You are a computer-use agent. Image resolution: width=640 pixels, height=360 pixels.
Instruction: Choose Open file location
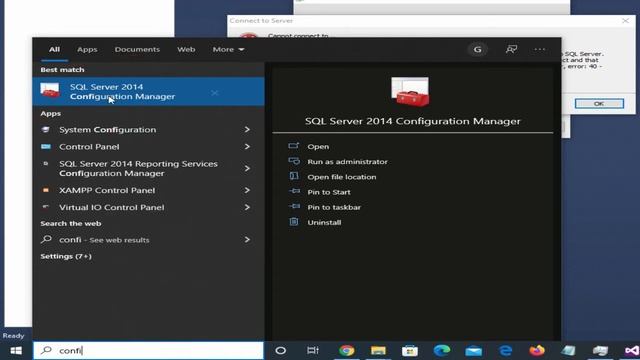coord(342,177)
